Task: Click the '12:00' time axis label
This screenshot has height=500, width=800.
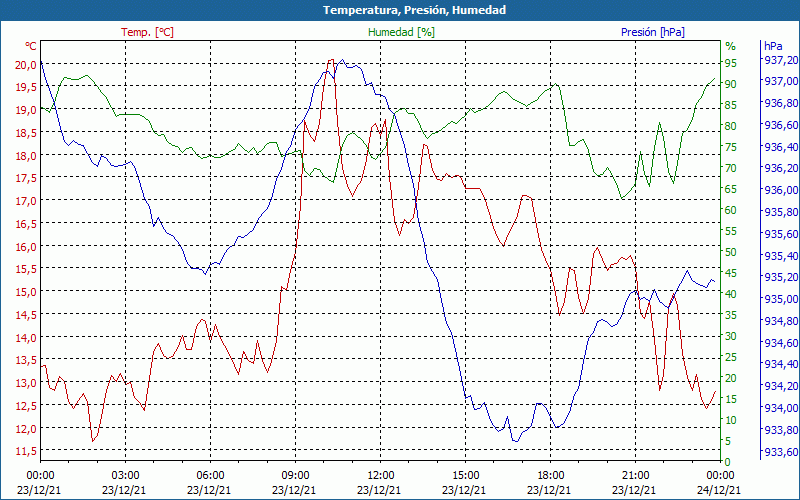Action: (380, 476)
